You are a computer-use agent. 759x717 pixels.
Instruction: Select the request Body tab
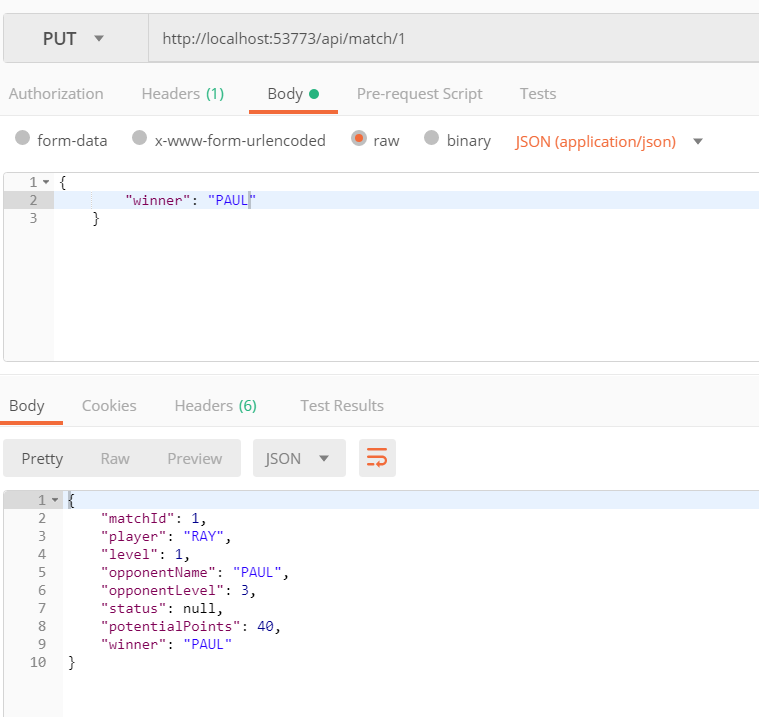(x=293, y=93)
